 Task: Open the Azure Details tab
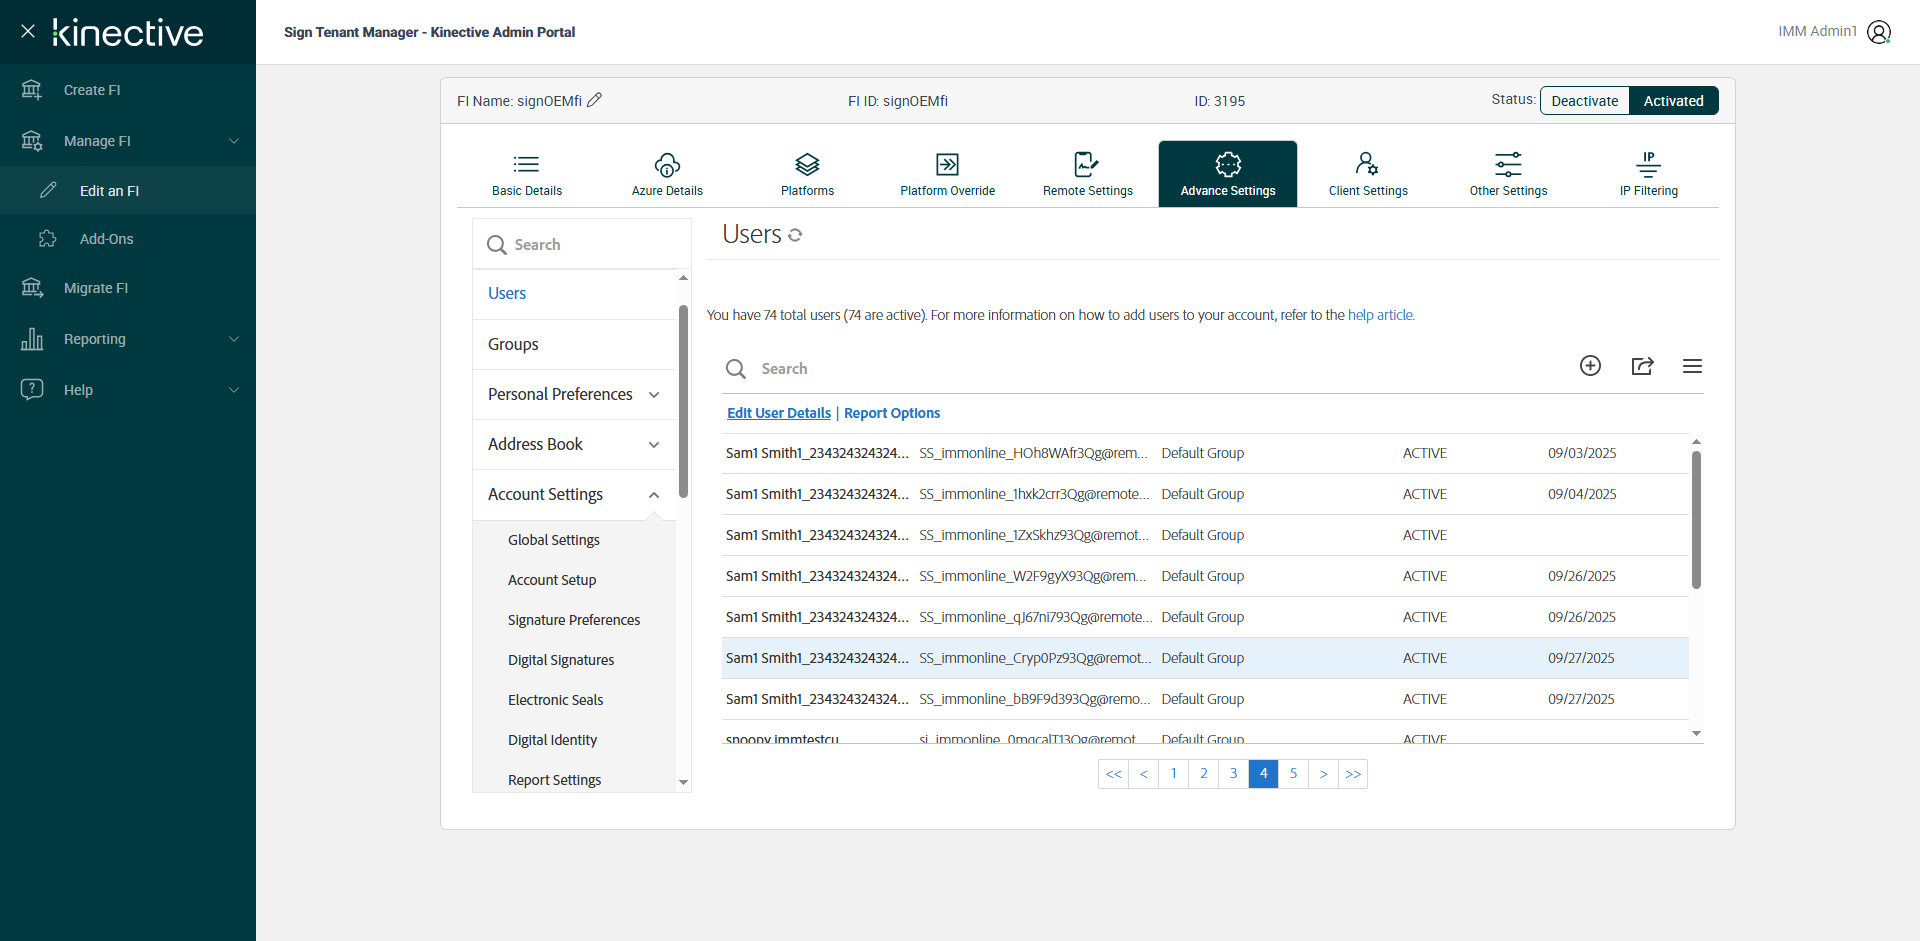[x=667, y=174]
